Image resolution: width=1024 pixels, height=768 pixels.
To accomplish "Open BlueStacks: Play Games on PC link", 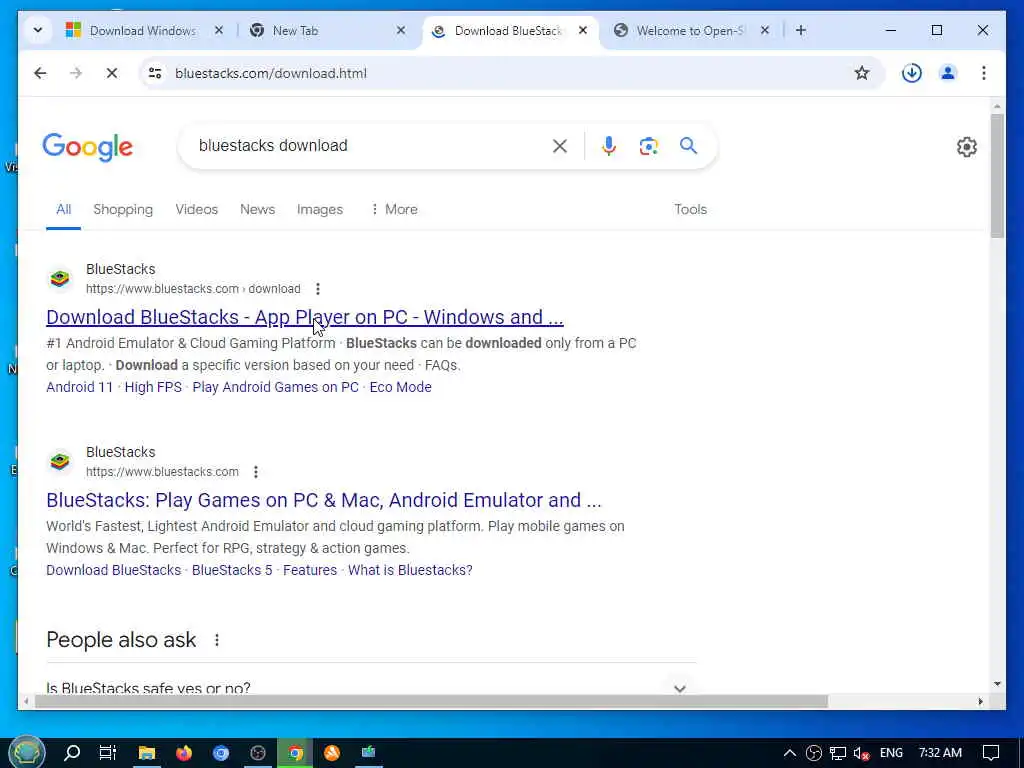I will click(323, 500).
